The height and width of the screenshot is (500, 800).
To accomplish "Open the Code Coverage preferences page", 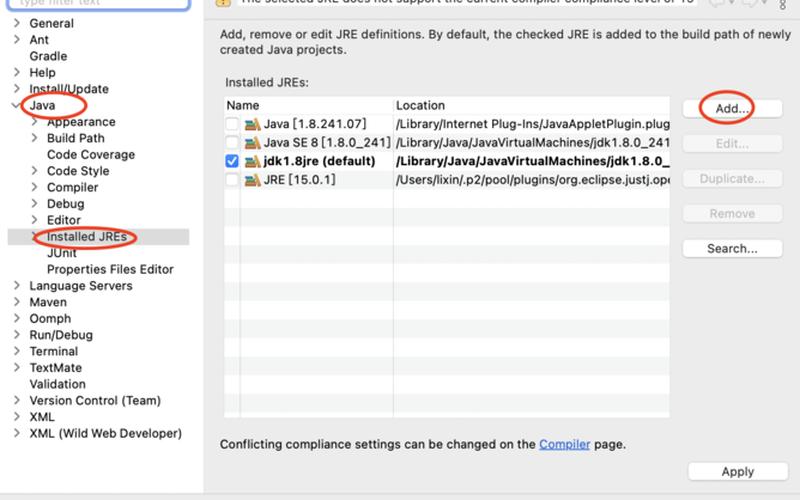I will (91, 154).
